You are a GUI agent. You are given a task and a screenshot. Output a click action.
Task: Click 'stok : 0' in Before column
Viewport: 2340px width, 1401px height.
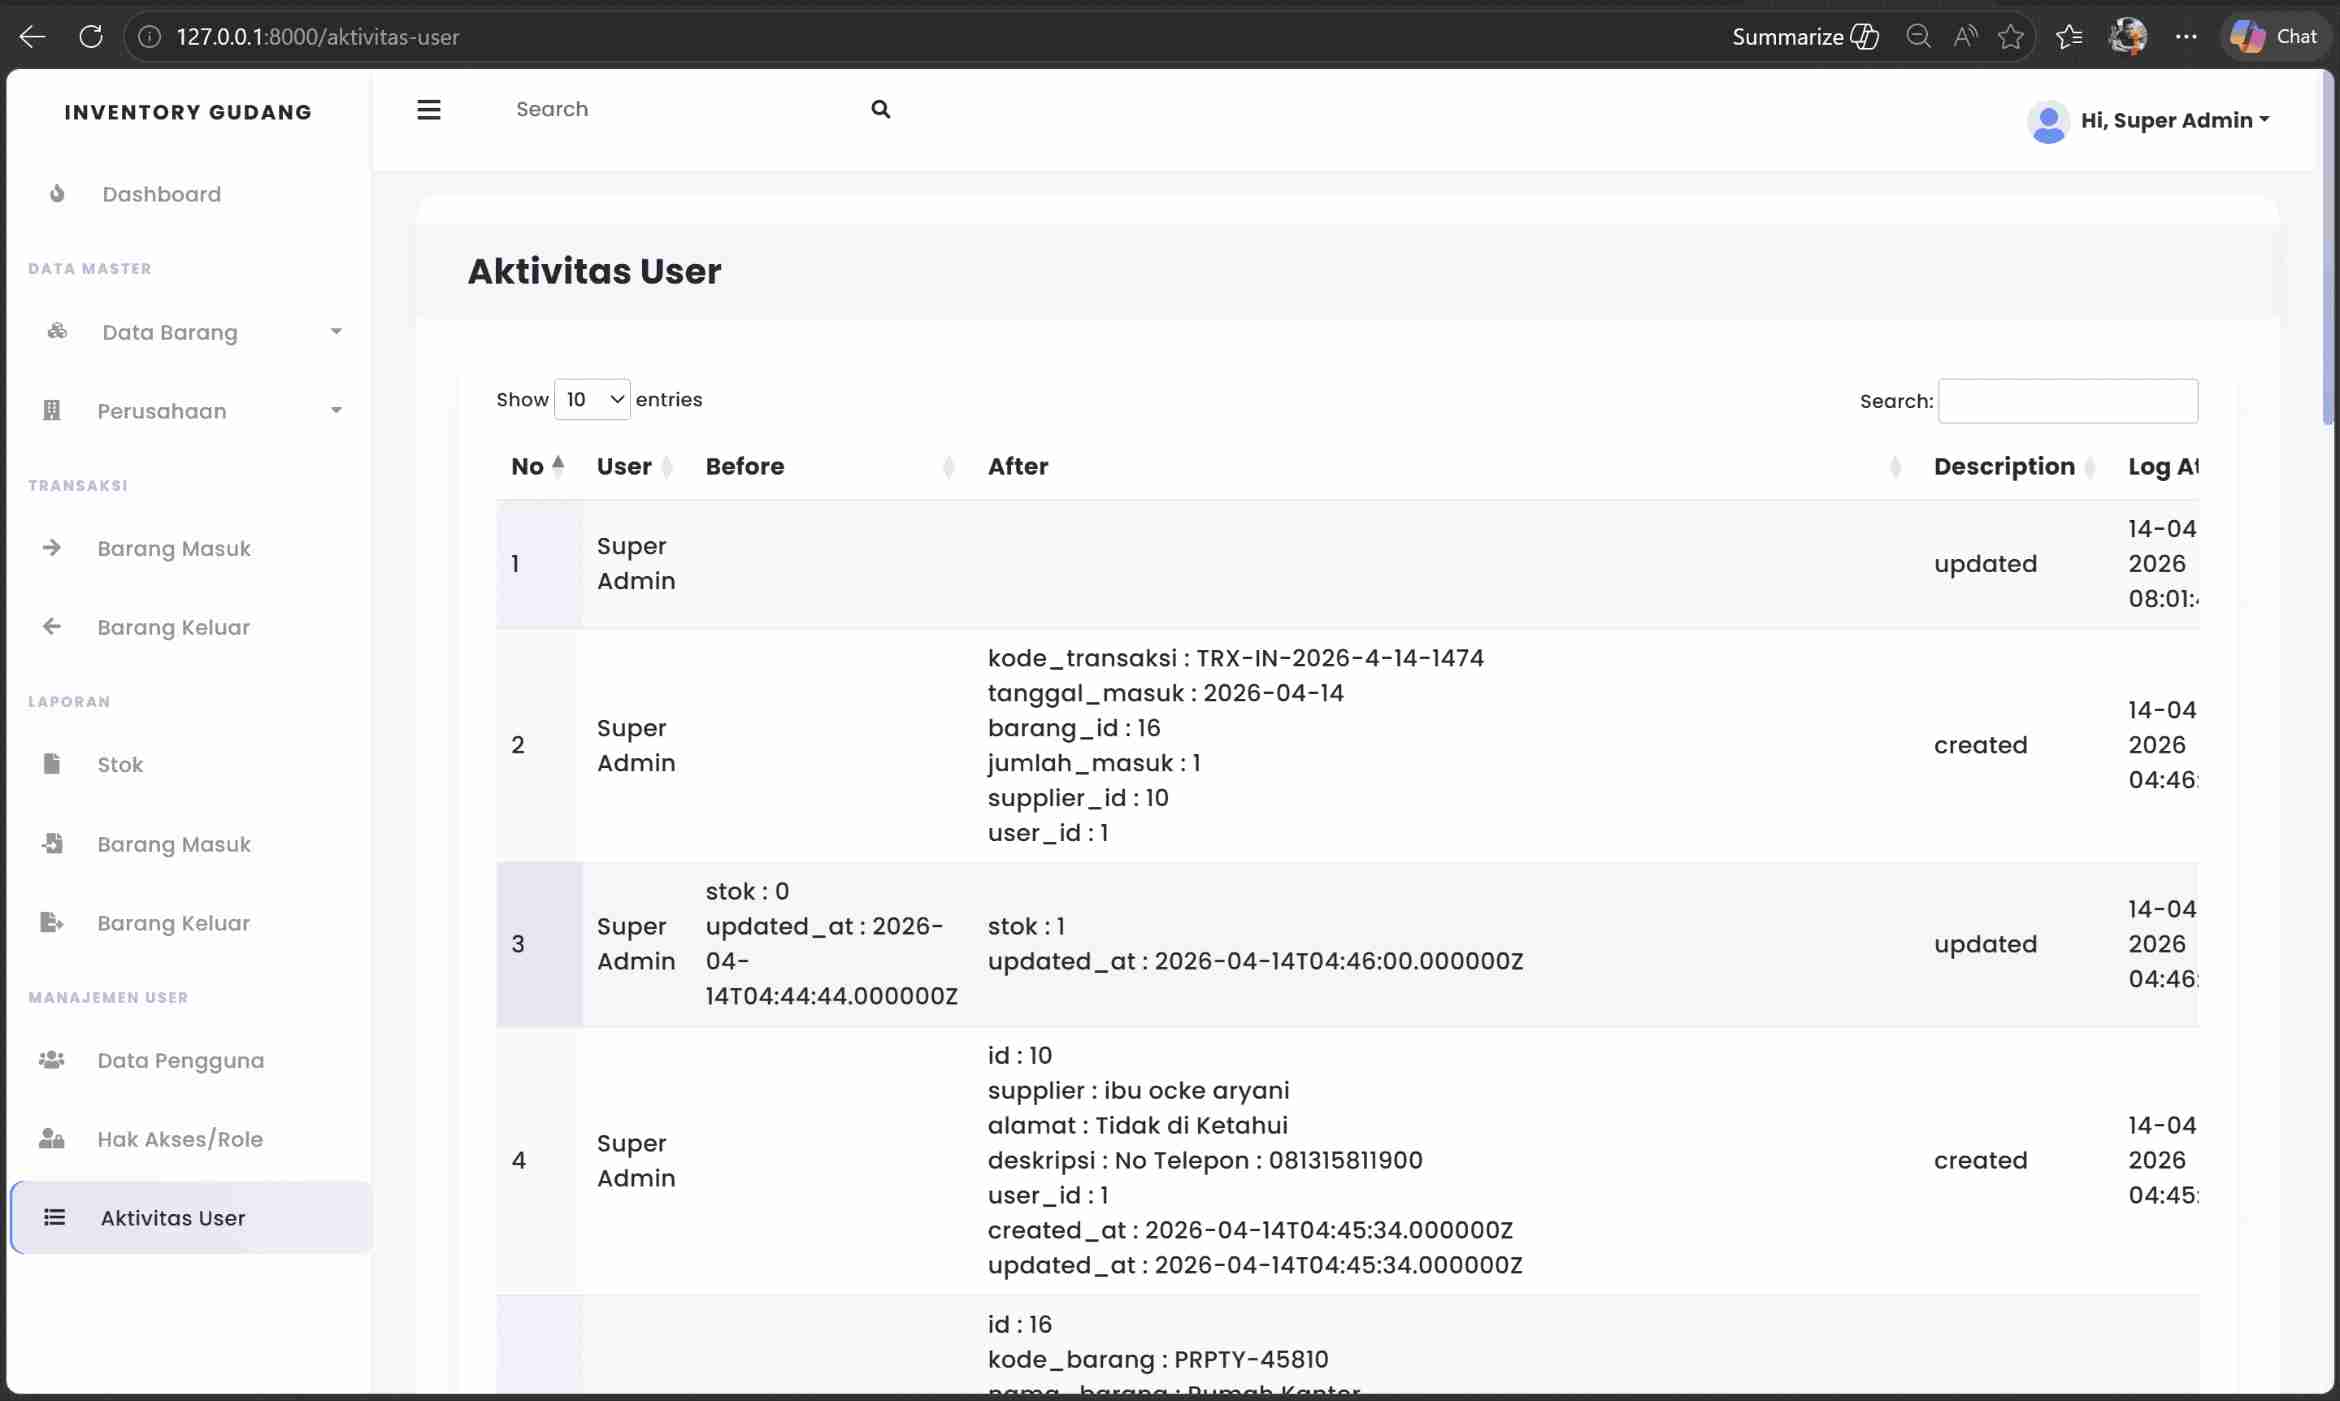747,891
